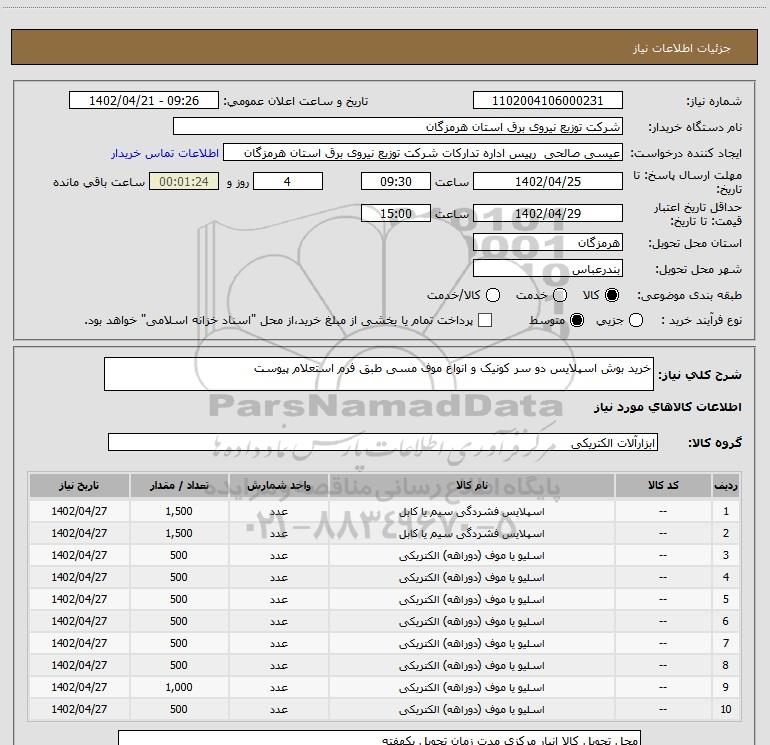
Task: Click item name in row 5
Action: (471, 600)
